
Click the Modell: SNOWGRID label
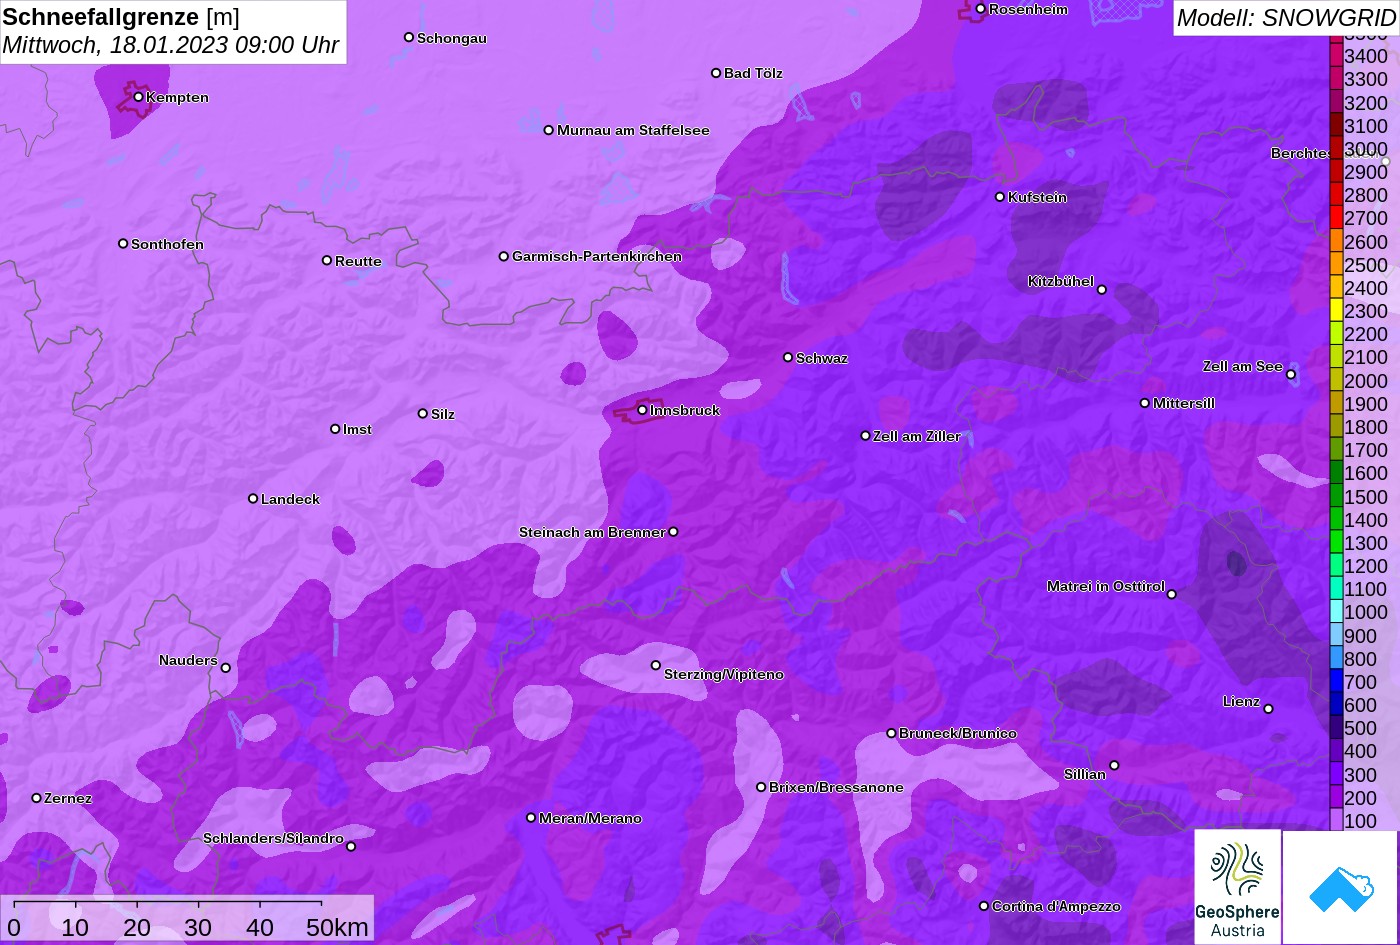[1285, 17]
